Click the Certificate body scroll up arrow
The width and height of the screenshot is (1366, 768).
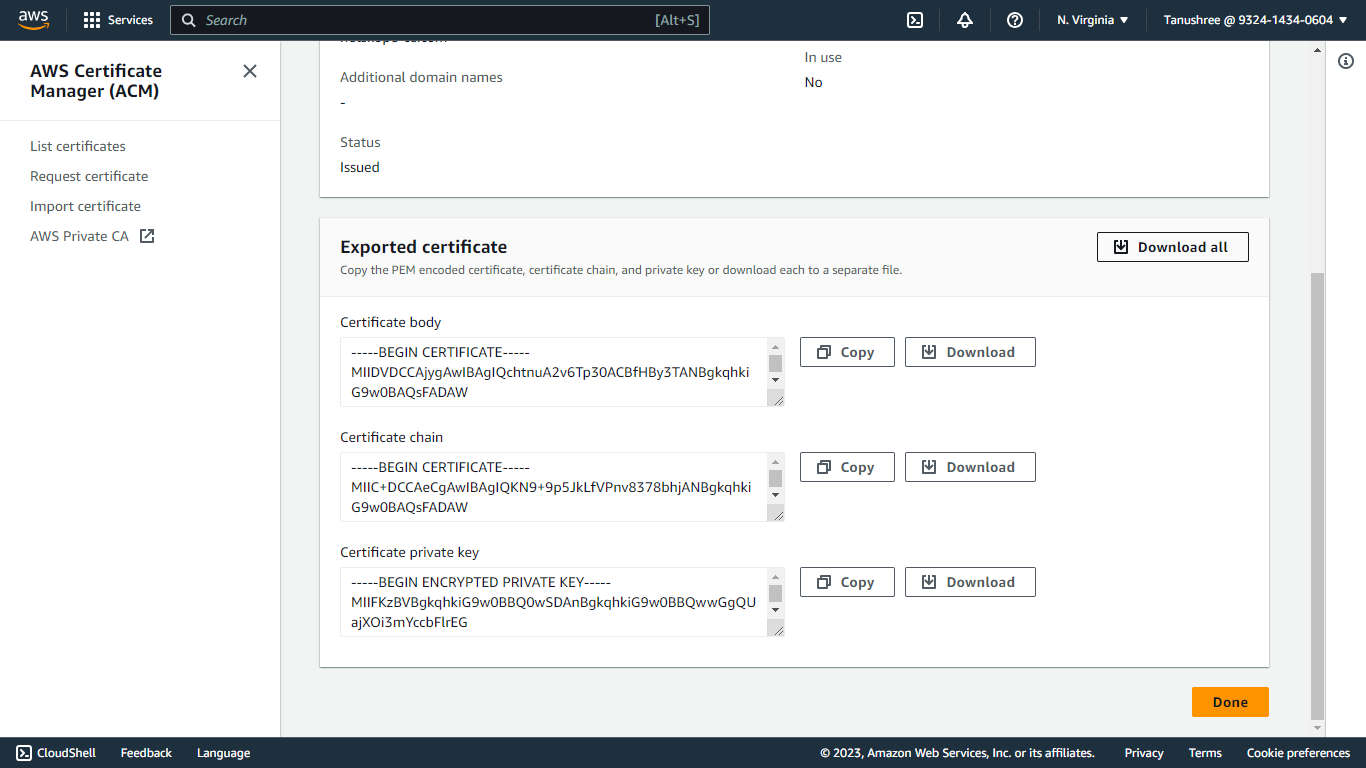click(x=775, y=346)
